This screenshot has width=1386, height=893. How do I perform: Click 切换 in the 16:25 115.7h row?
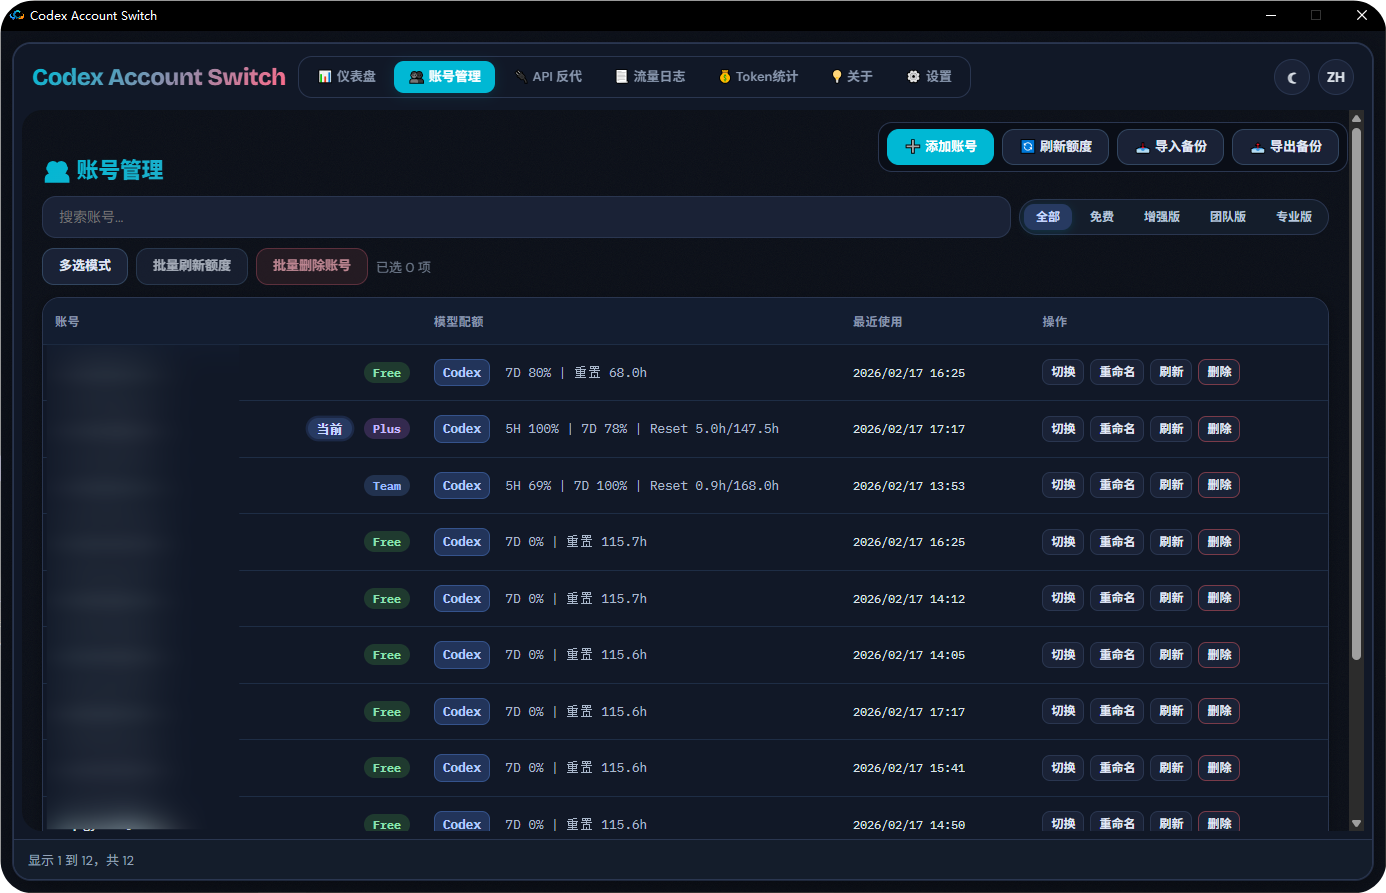click(x=1063, y=542)
